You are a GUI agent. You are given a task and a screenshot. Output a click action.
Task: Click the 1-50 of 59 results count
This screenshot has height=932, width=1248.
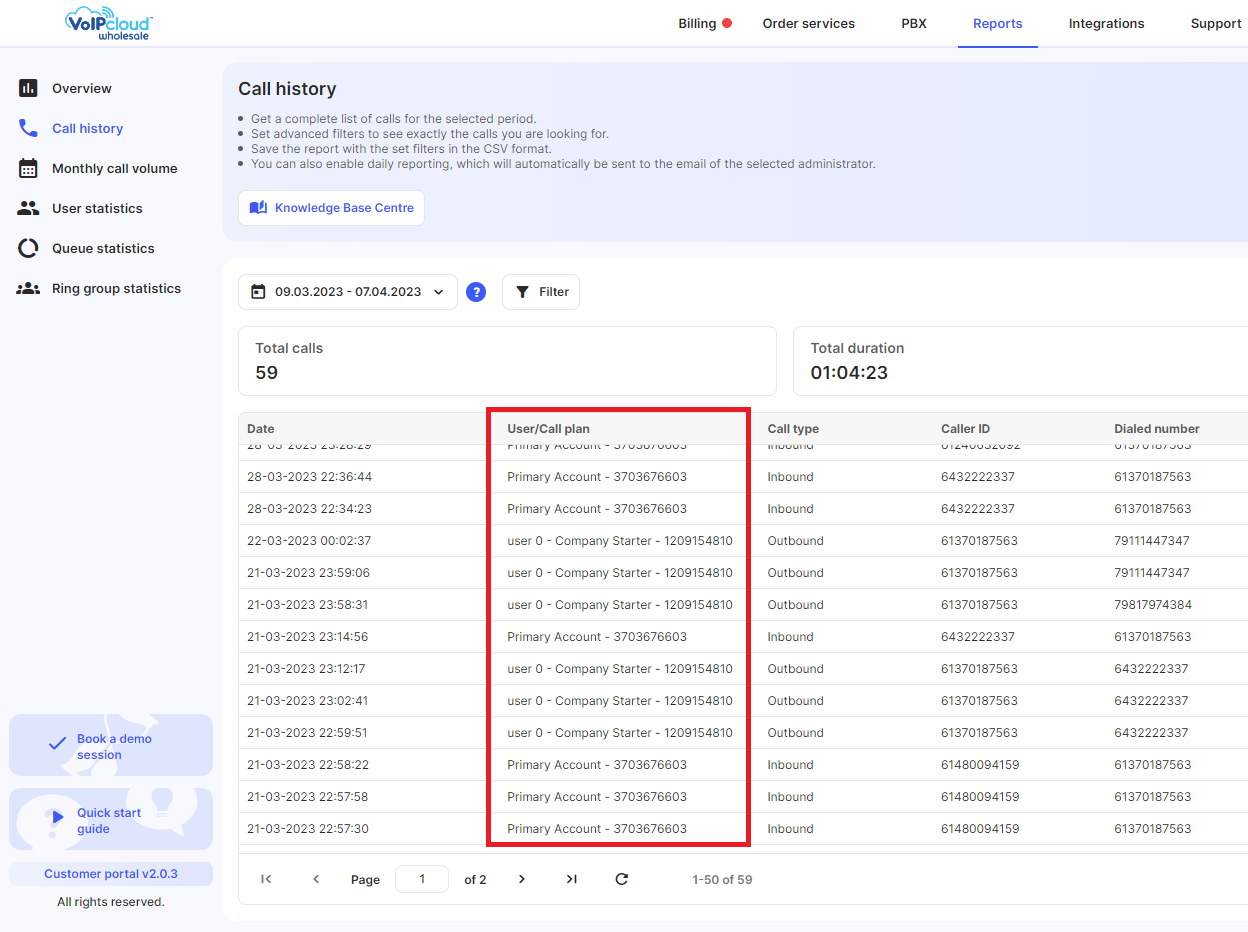click(x=722, y=880)
